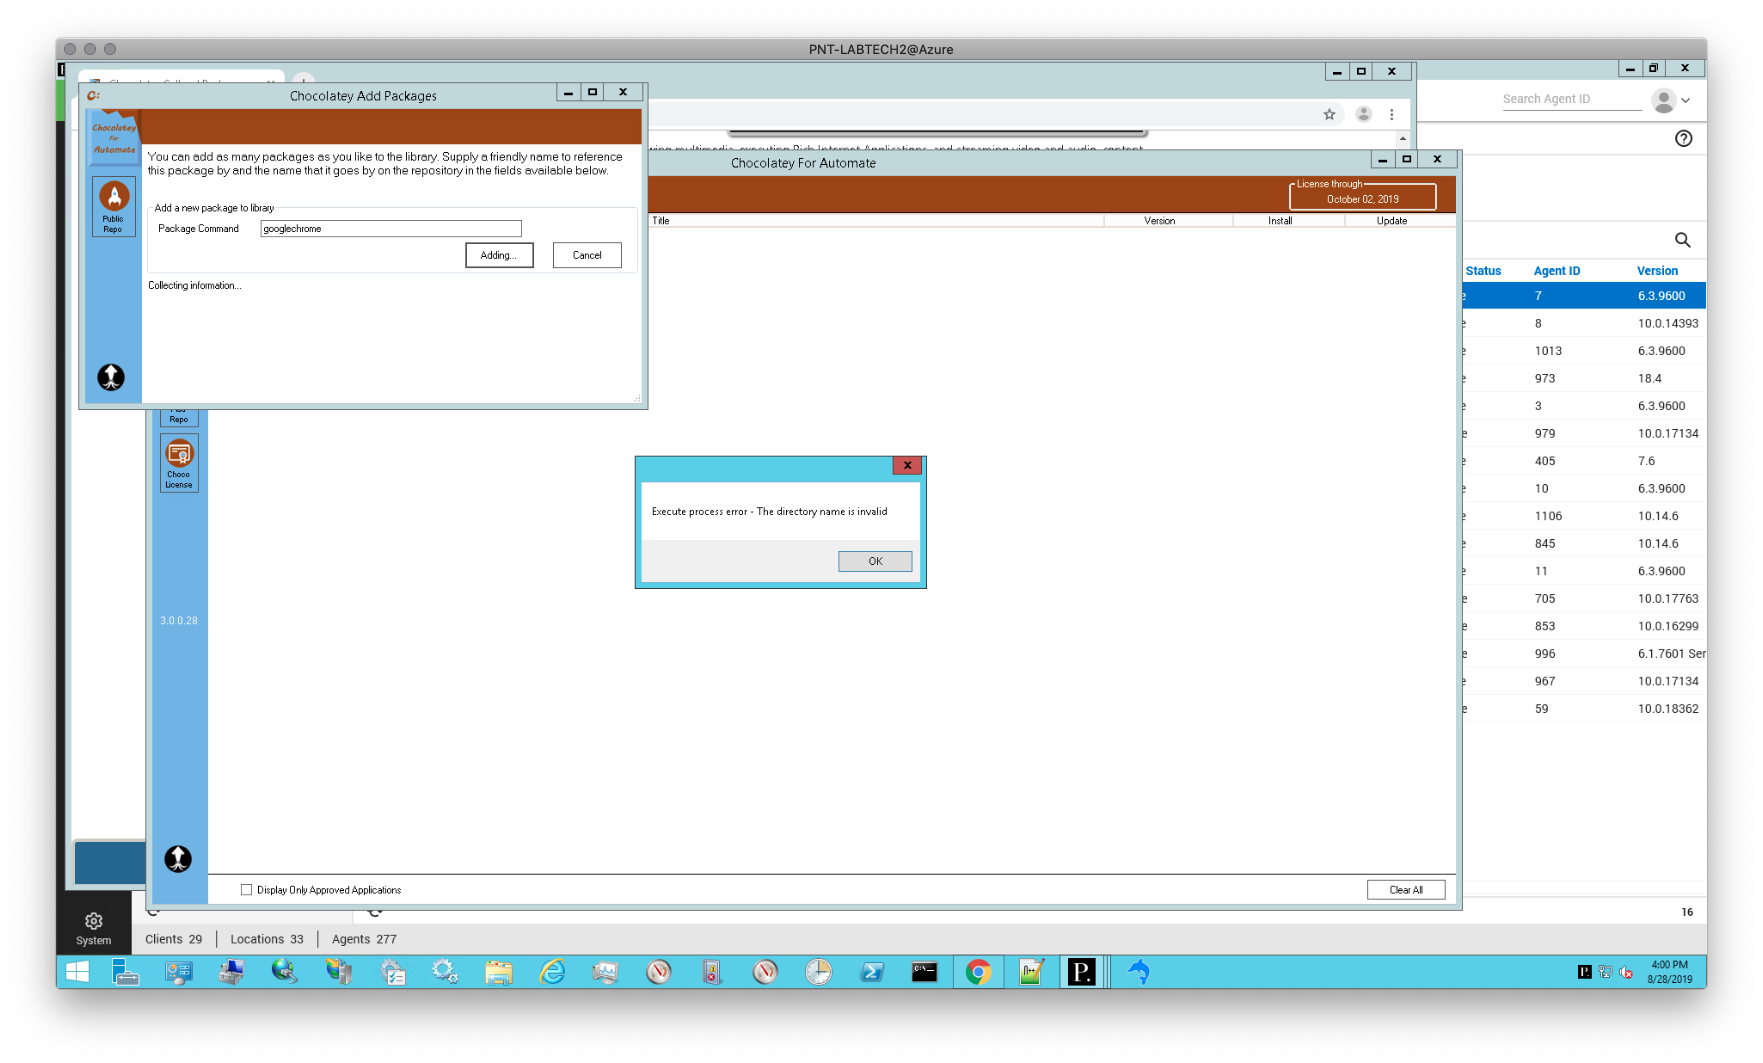The image size is (1763, 1063).
Task: Click the squid logo in the Add Packages dialog
Action: tap(110, 377)
